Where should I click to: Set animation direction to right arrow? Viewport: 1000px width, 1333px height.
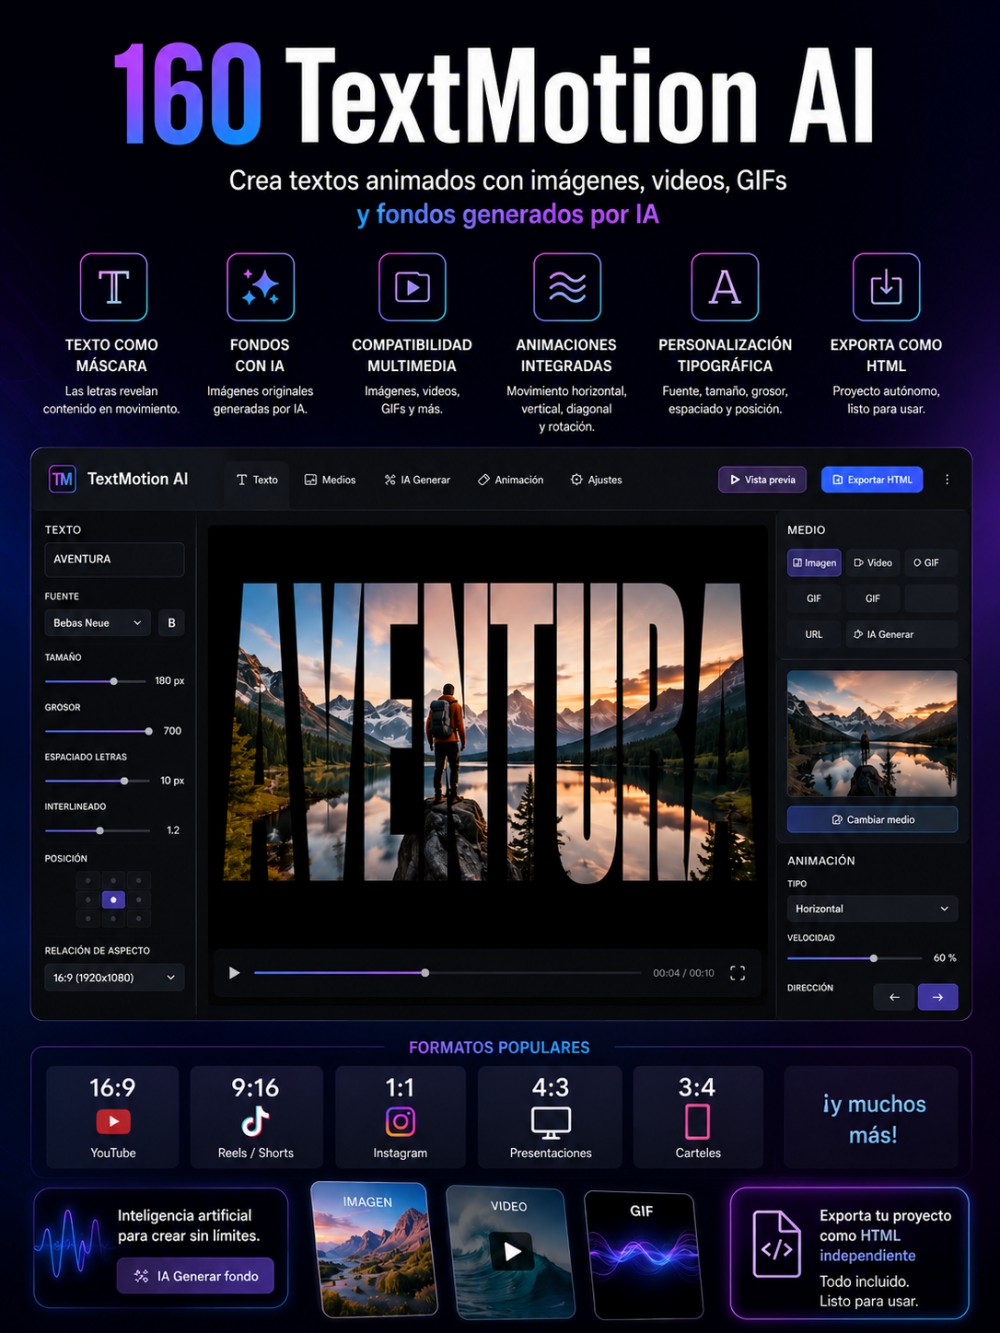coord(938,997)
